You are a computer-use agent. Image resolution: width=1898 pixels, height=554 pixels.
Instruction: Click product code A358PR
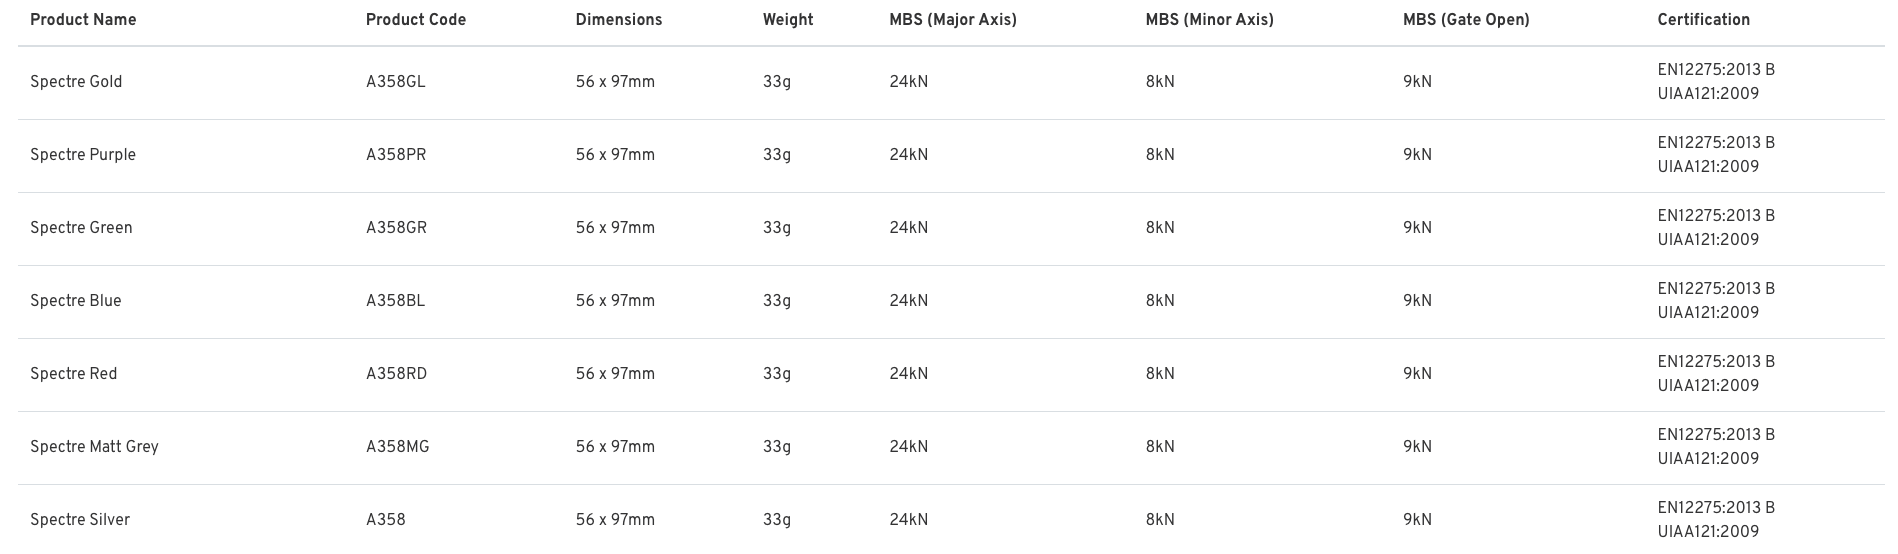(x=396, y=155)
